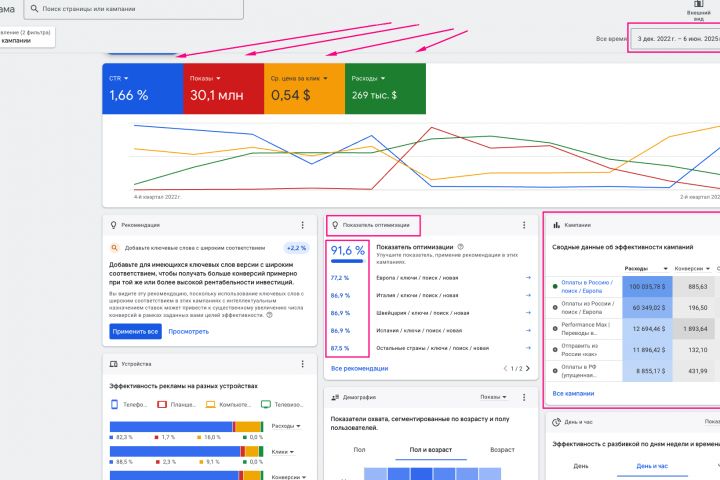This screenshot has width=720, height=480.
Task: Click the orange computer device icon
Action: (210, 404)
